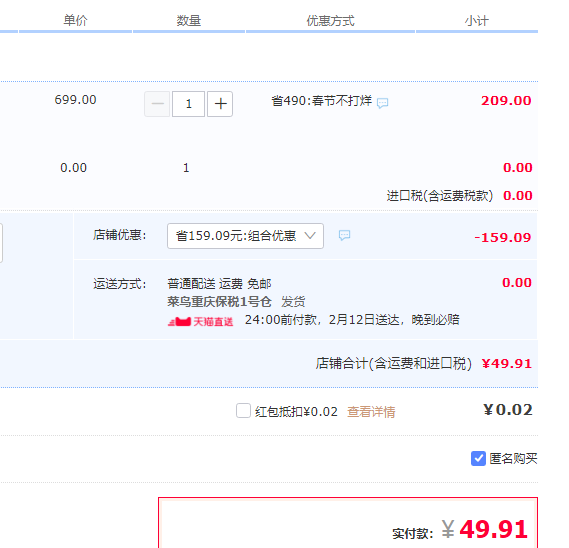This screenshot has width=569, height=548.
Task: Open the 省159.09元:组合优惠 dropdown
Action: click(245, 236)
